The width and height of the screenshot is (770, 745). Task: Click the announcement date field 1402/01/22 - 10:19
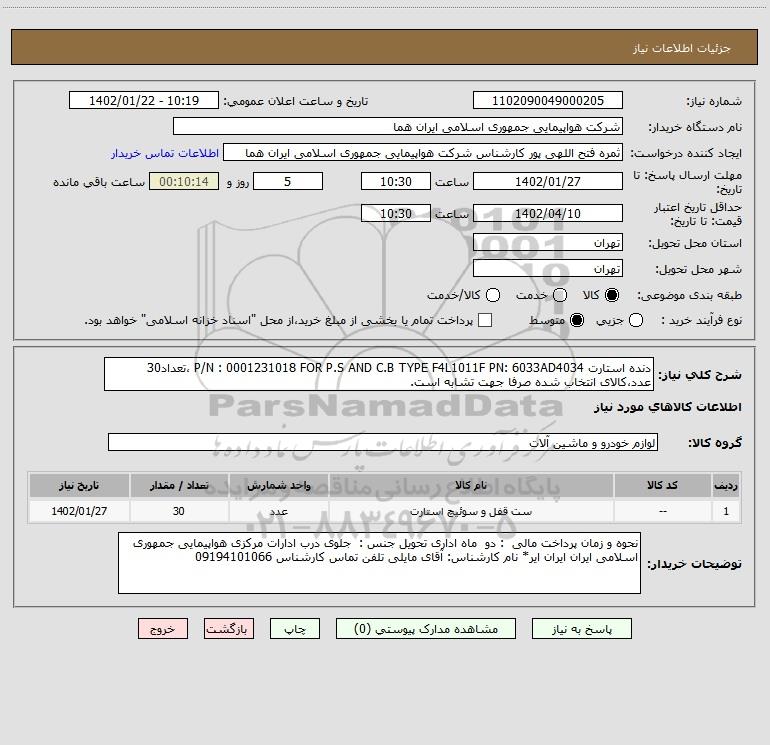pyautogui.click(x=144, y=100)
